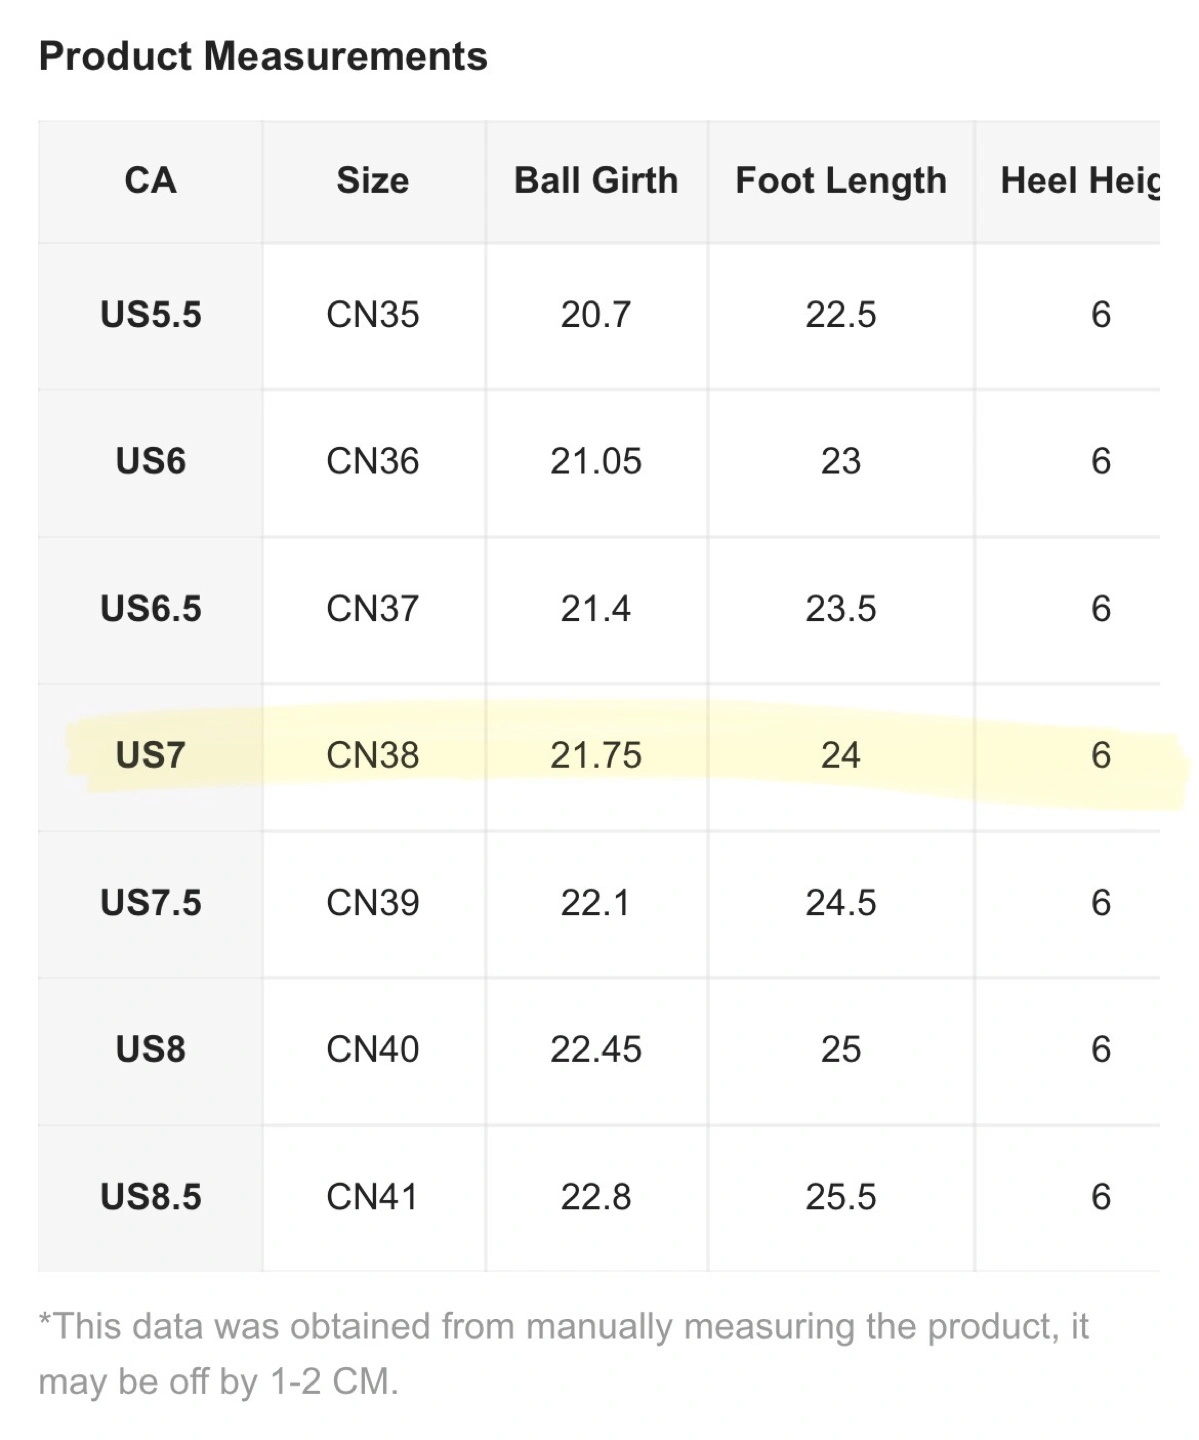Select the Foot Length column header
Screen dimensions: 1199x1440
(841, 181)
